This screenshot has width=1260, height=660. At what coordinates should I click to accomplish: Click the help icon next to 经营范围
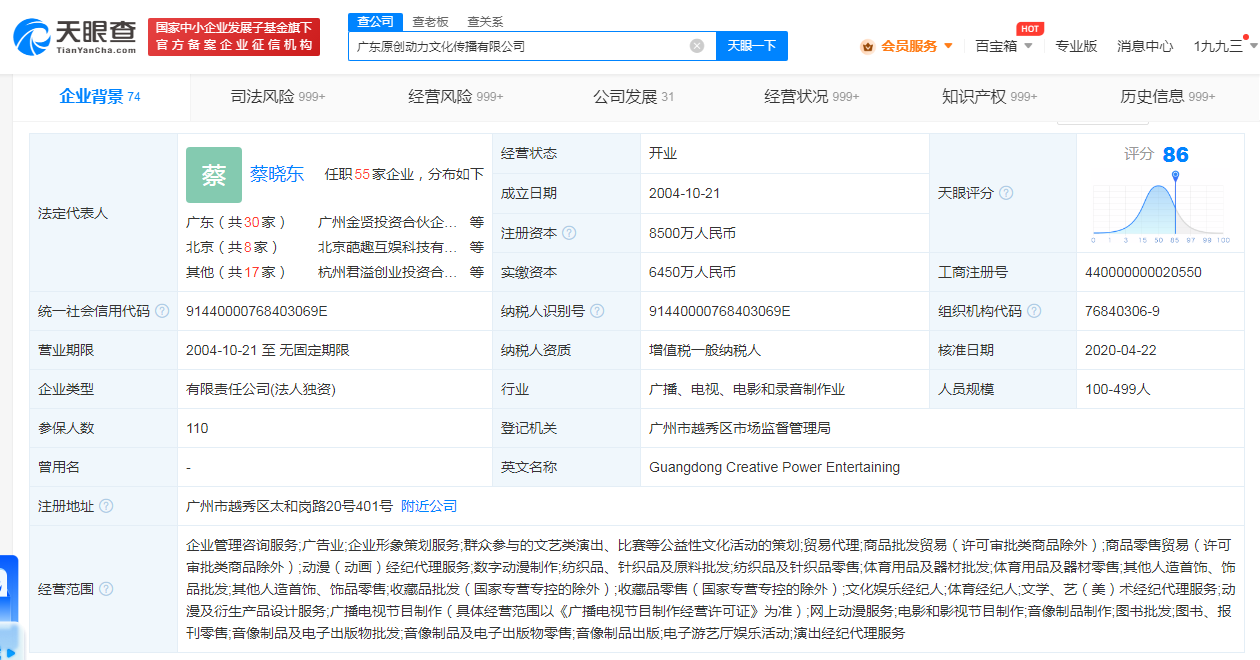[x=106, y=589]
